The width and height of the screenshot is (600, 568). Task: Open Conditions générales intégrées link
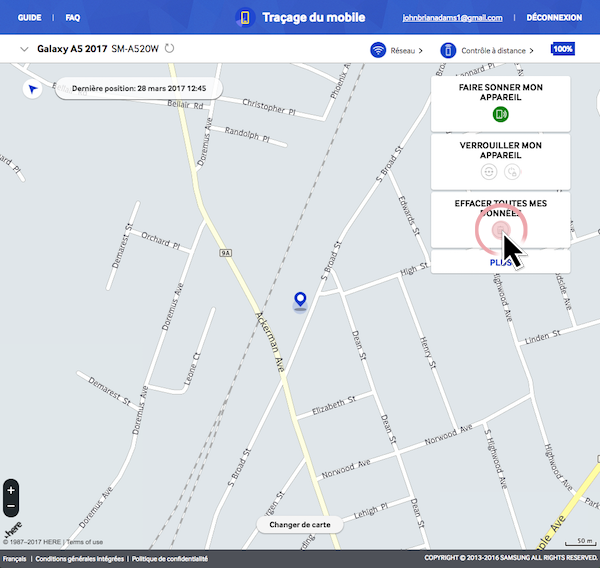(x=80, y=559)
